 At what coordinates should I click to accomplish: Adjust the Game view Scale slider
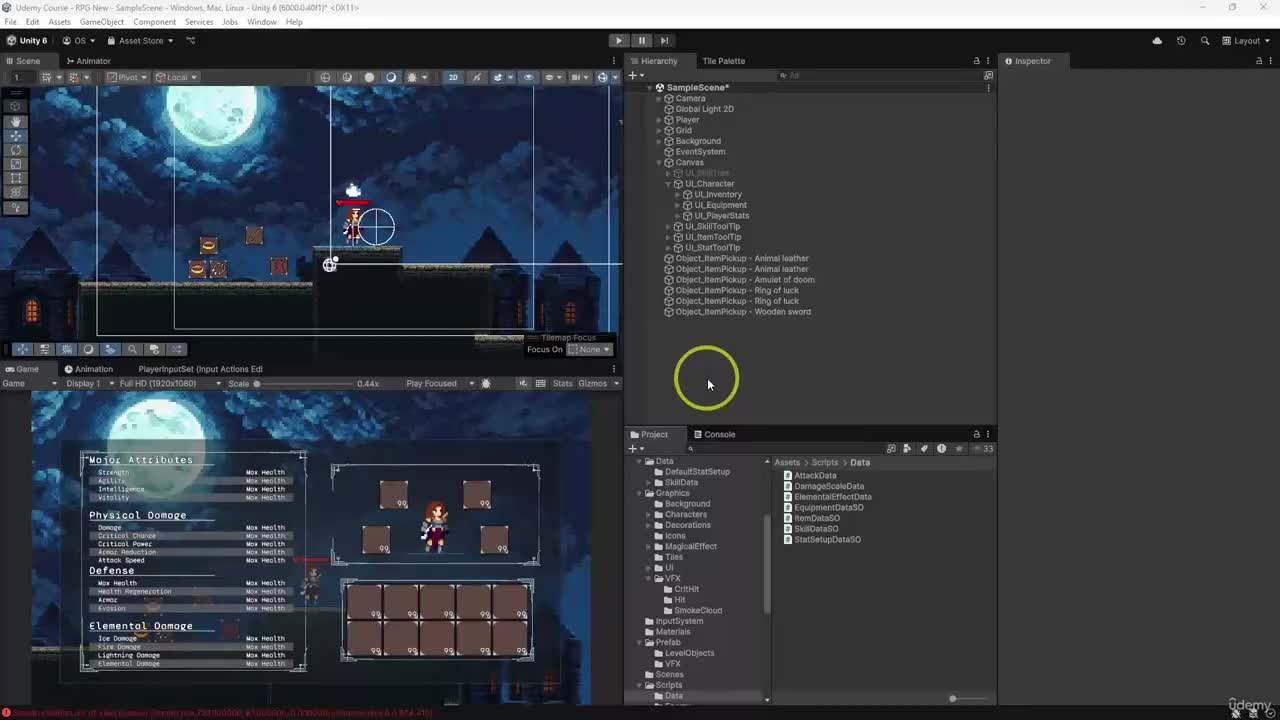coord(305,384)
